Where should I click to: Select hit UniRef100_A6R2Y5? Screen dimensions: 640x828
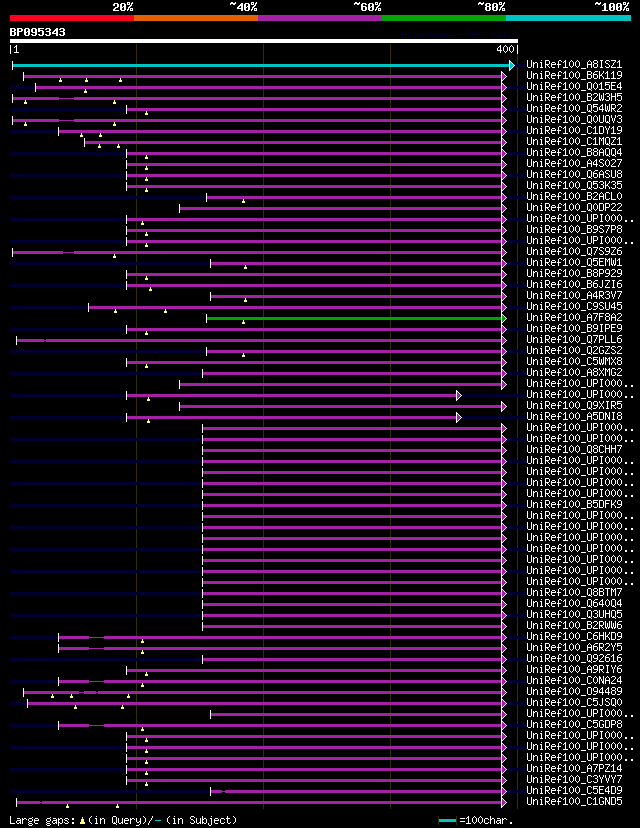coord(574,647)
